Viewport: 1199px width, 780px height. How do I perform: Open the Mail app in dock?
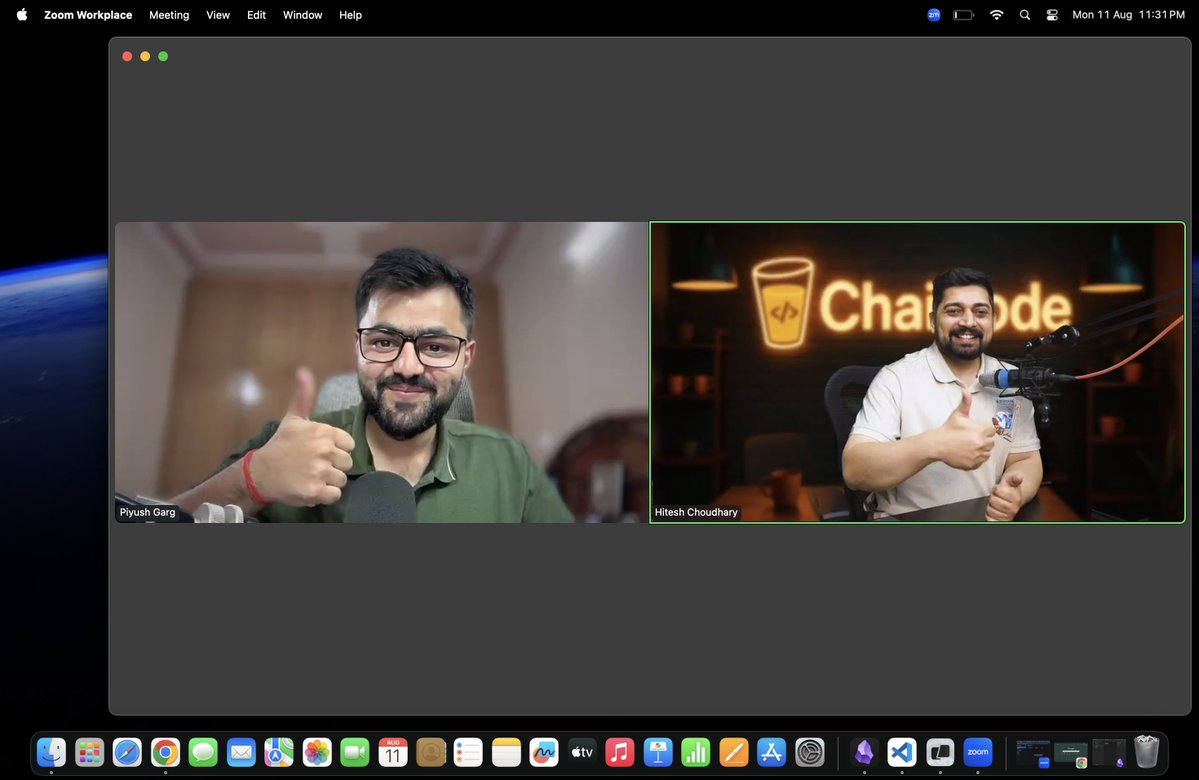pos(241,752)
